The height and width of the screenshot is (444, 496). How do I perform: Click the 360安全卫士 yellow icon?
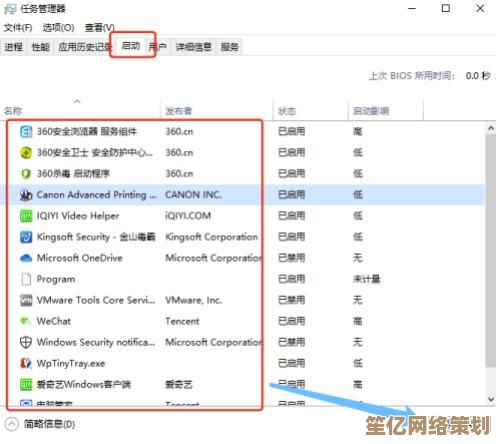click(26, 153)
